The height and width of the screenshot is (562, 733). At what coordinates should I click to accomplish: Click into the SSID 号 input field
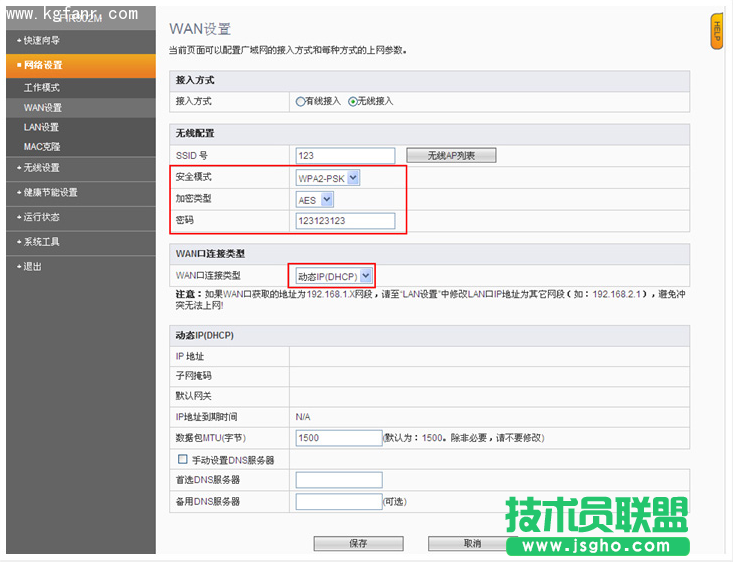[345, 155]
